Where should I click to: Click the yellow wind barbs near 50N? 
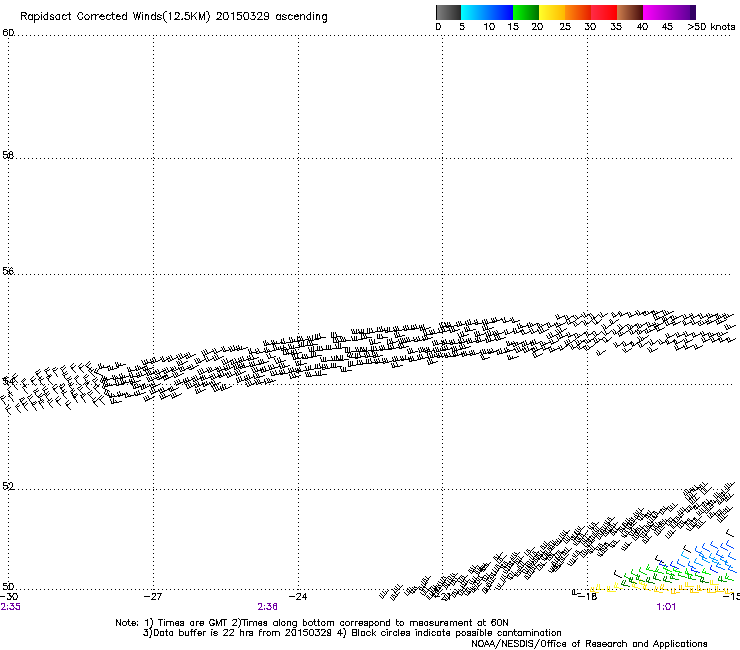[x=661, y=588]
